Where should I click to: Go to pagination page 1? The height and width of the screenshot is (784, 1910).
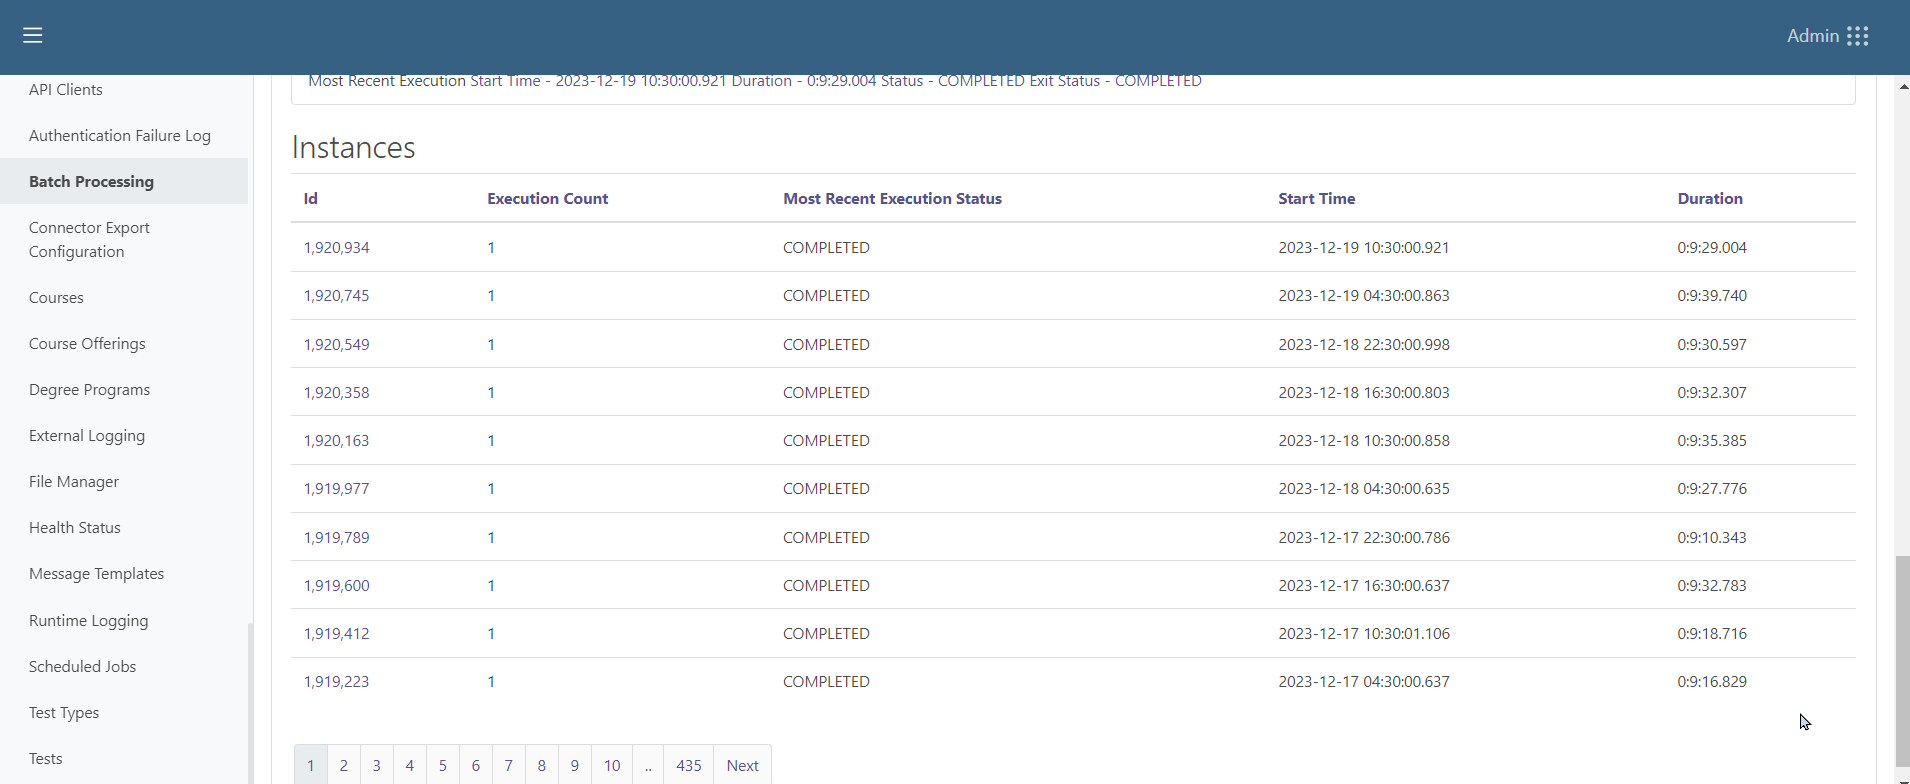[x=311, y=765]
